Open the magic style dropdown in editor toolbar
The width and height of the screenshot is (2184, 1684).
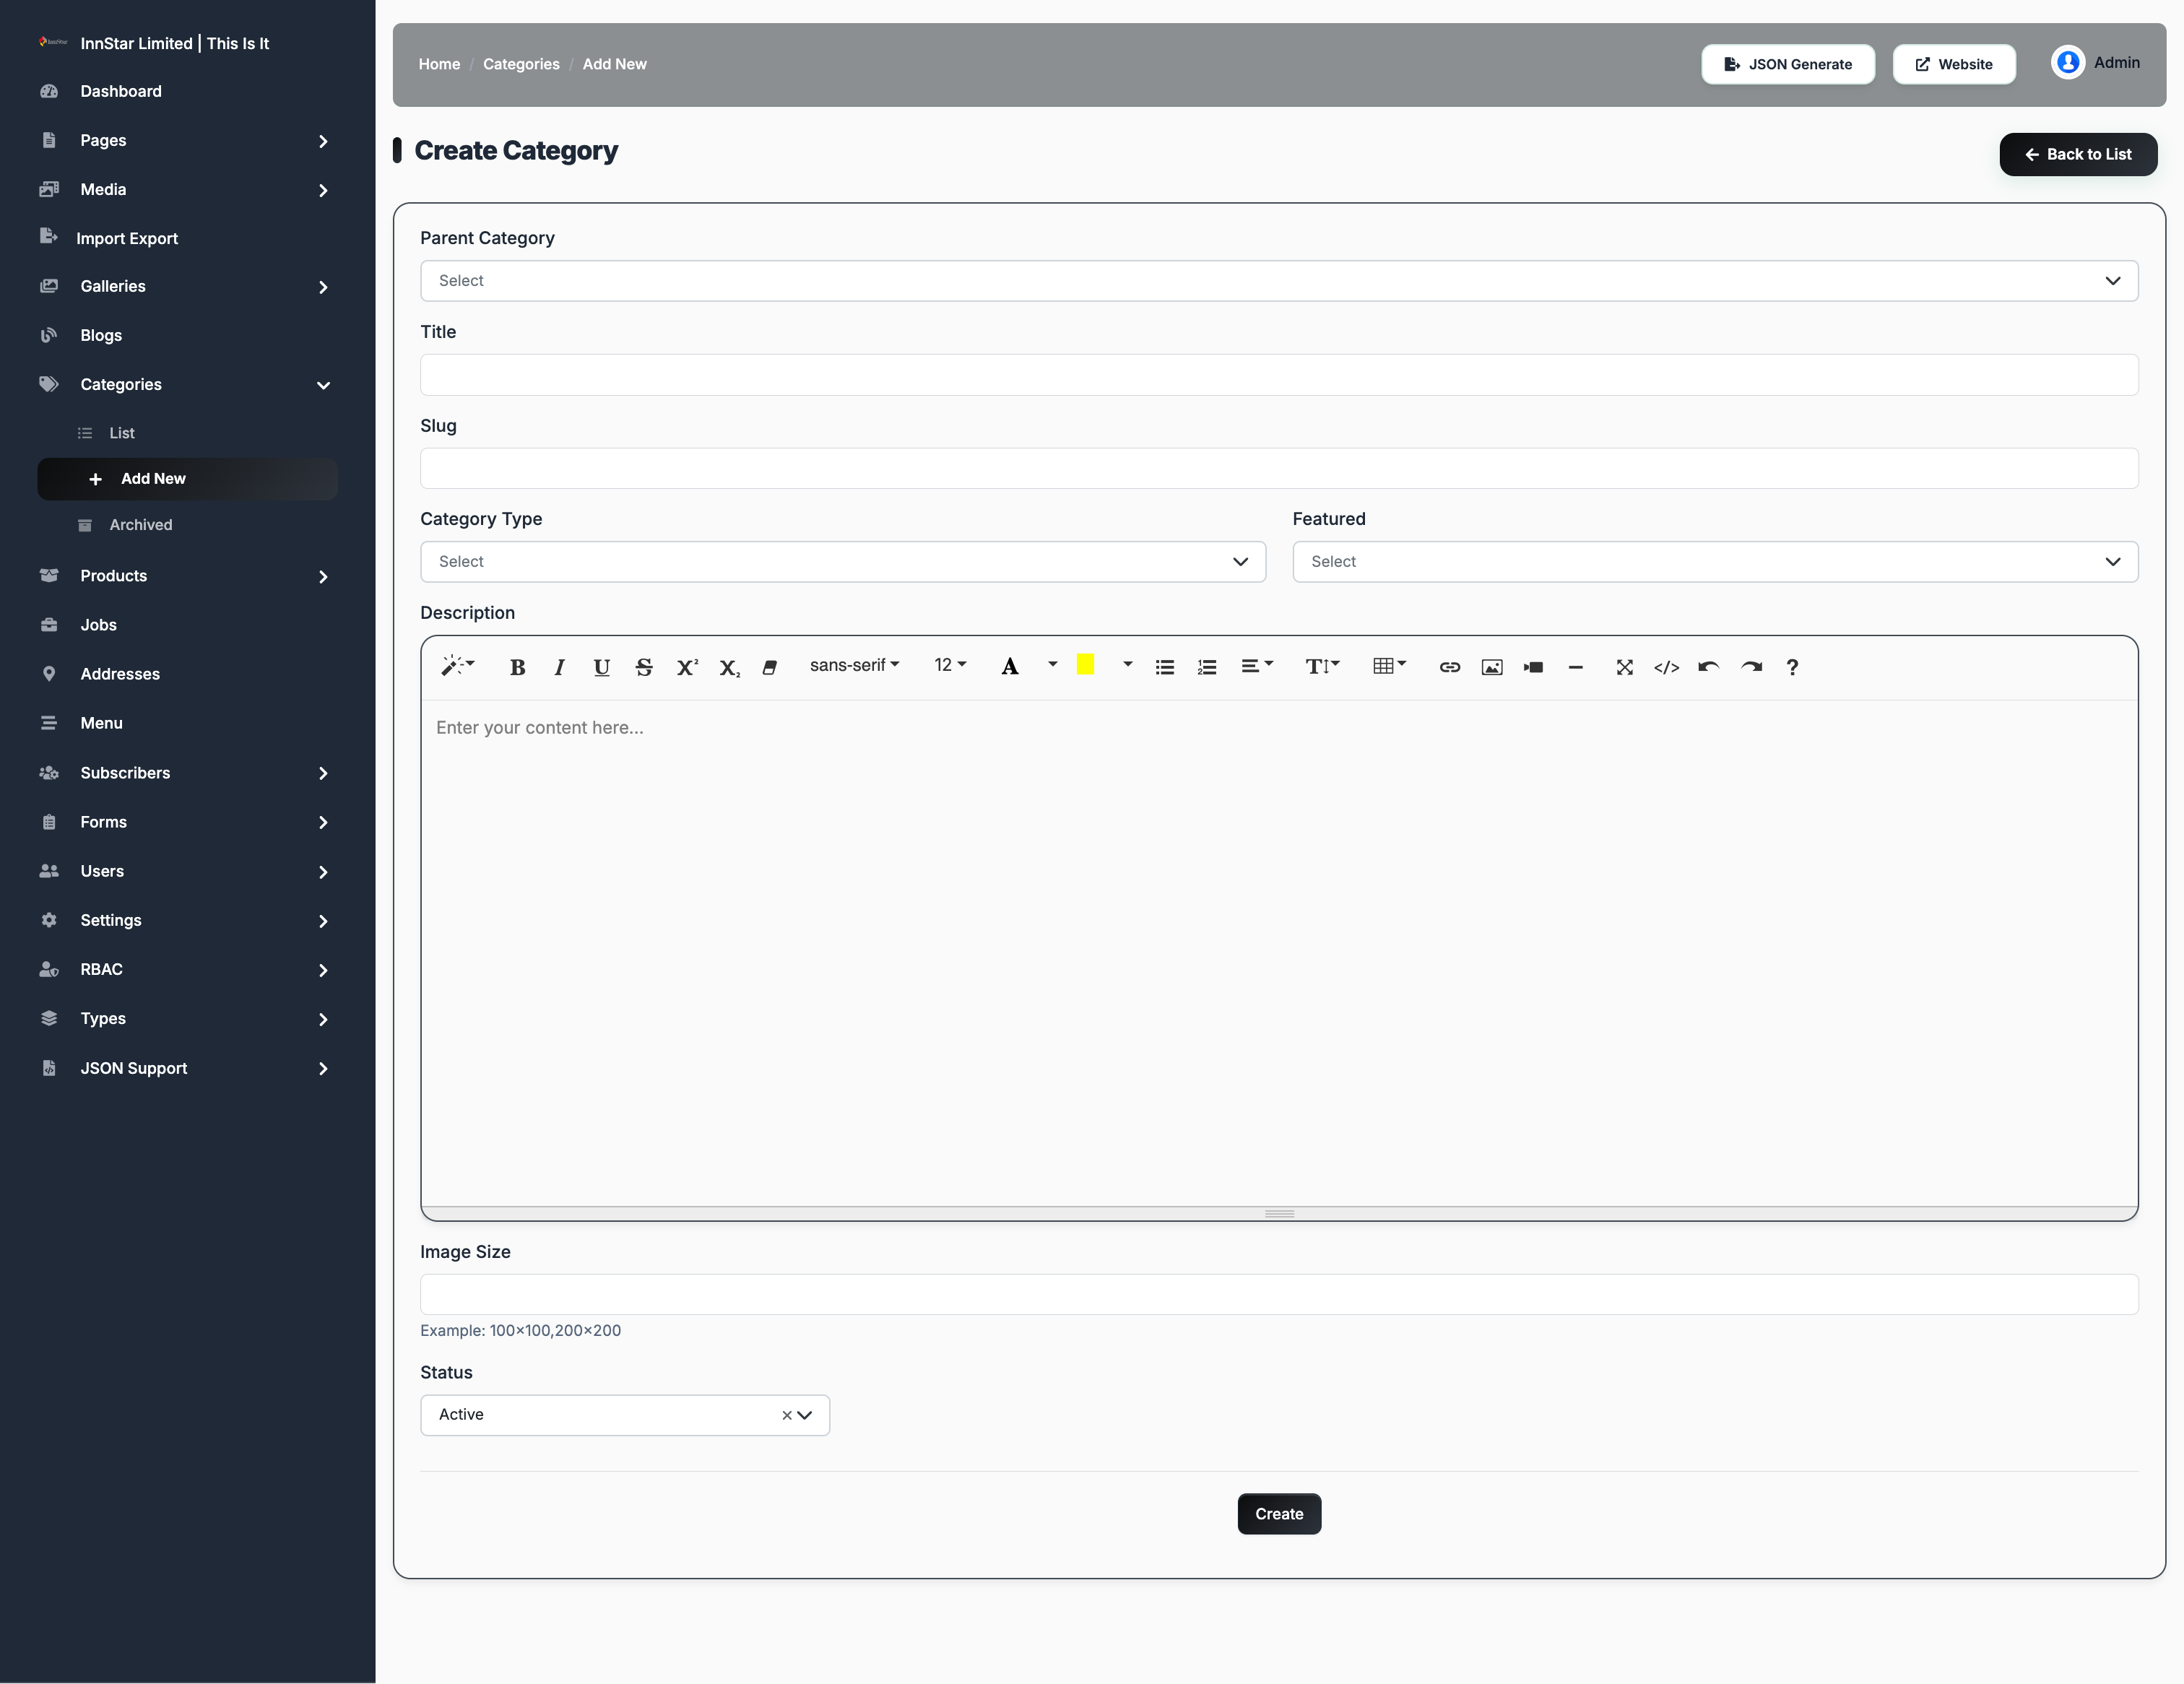[458, 666]
